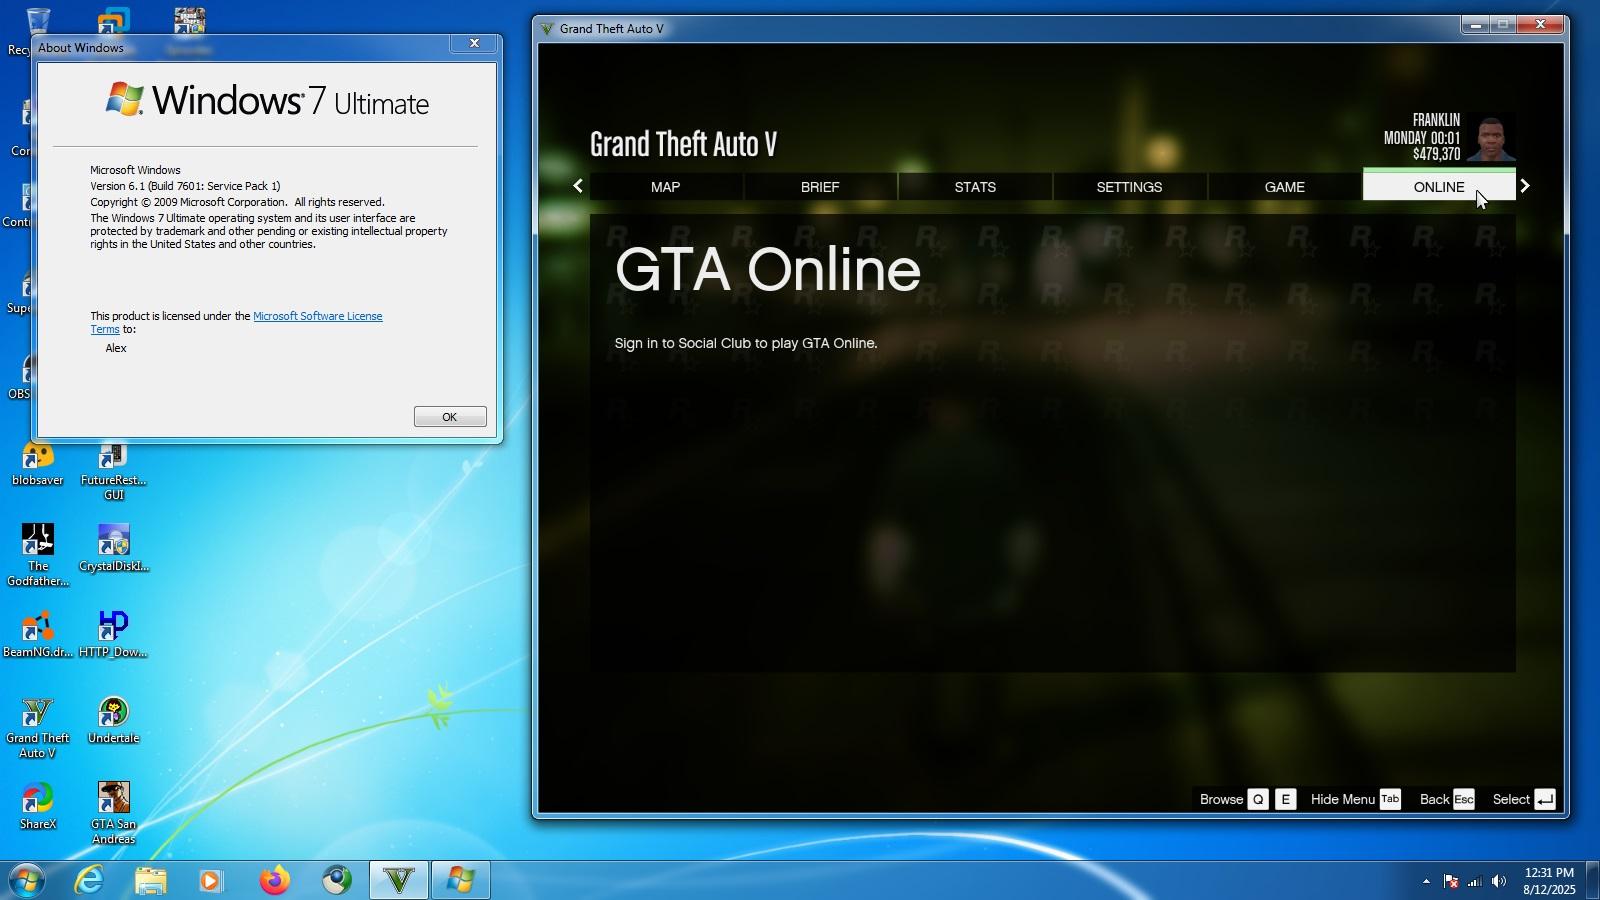This screenshot has width=1600, height=900.
Task: Click Franklin's character portrait
Action: (1491, 139)
